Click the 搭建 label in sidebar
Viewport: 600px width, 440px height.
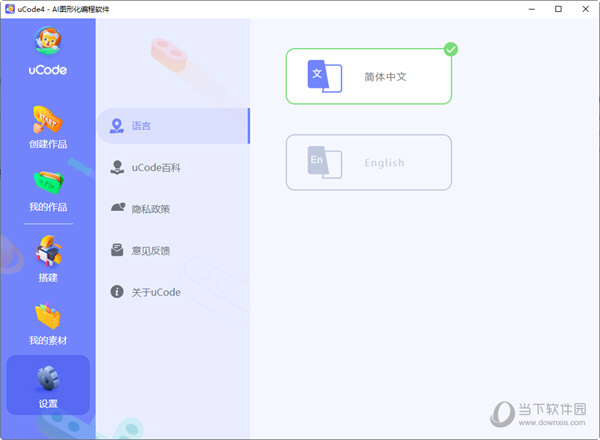48,277
